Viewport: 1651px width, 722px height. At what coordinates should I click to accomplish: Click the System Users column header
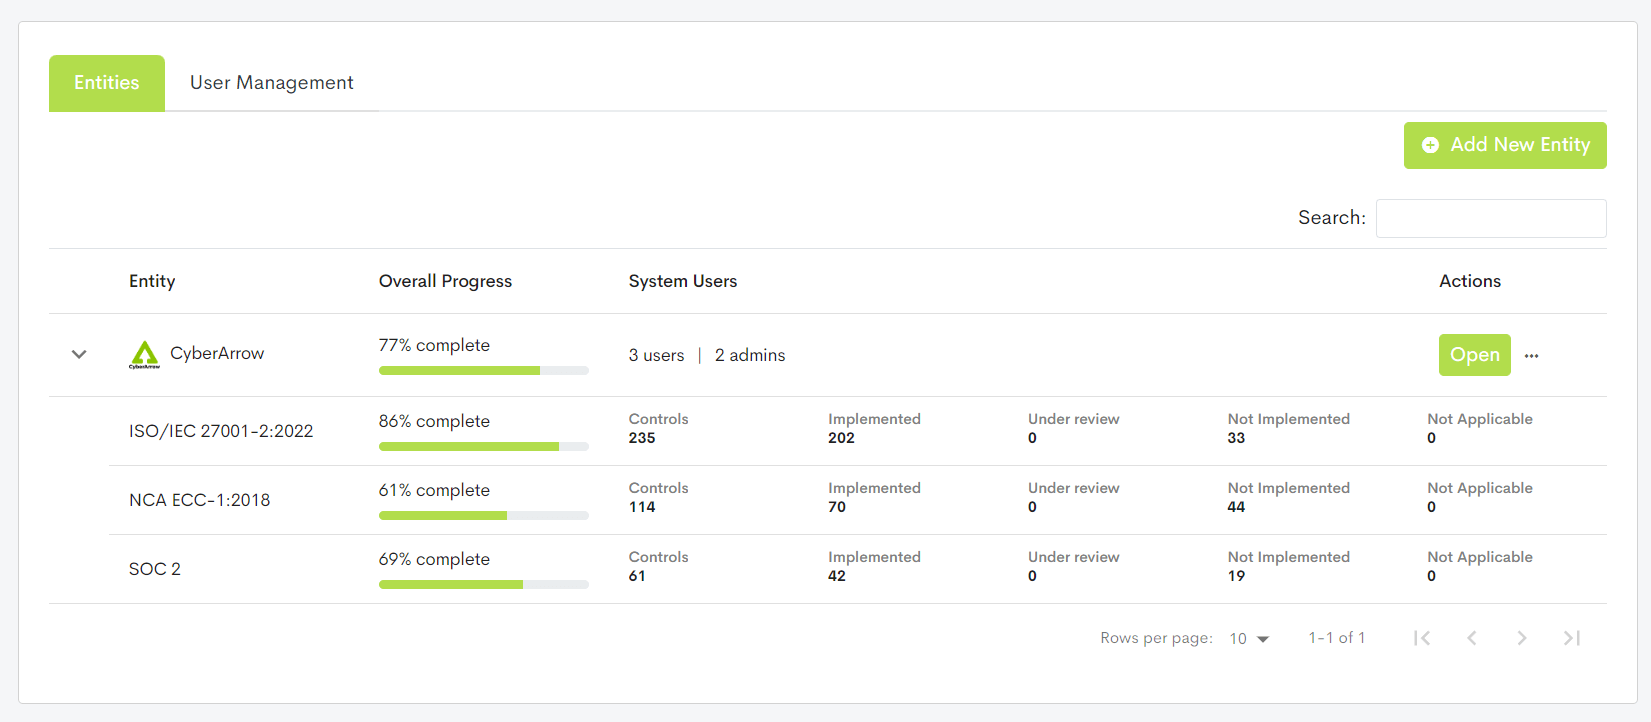[683, 281]
